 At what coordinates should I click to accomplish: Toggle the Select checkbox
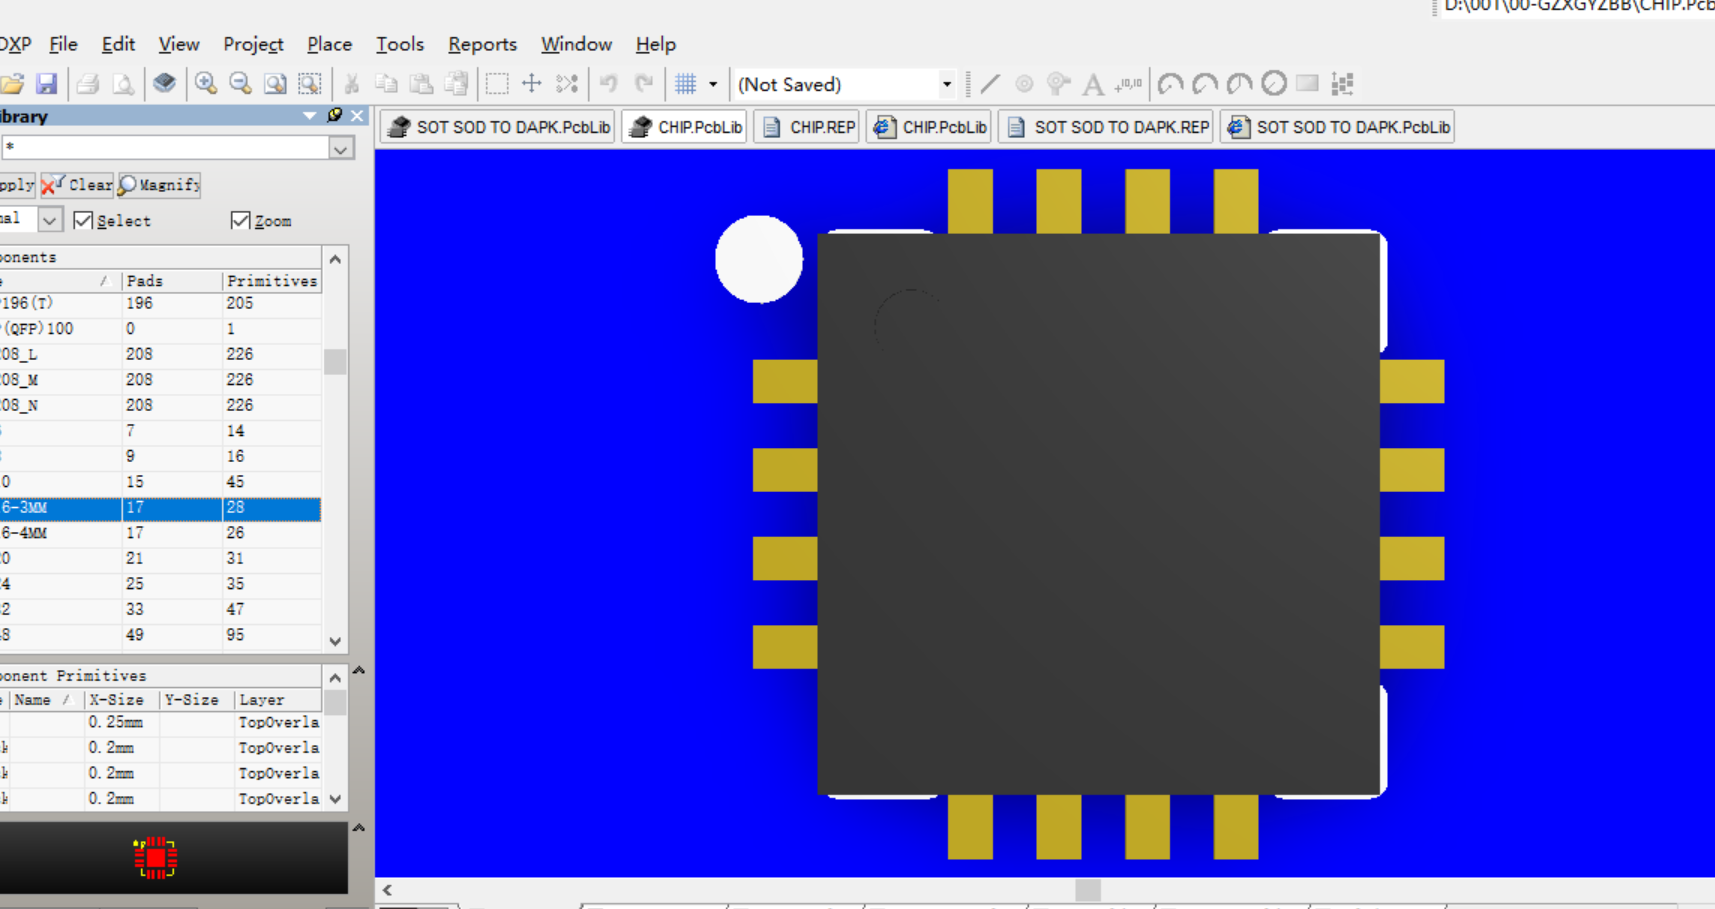coord(84,221)
